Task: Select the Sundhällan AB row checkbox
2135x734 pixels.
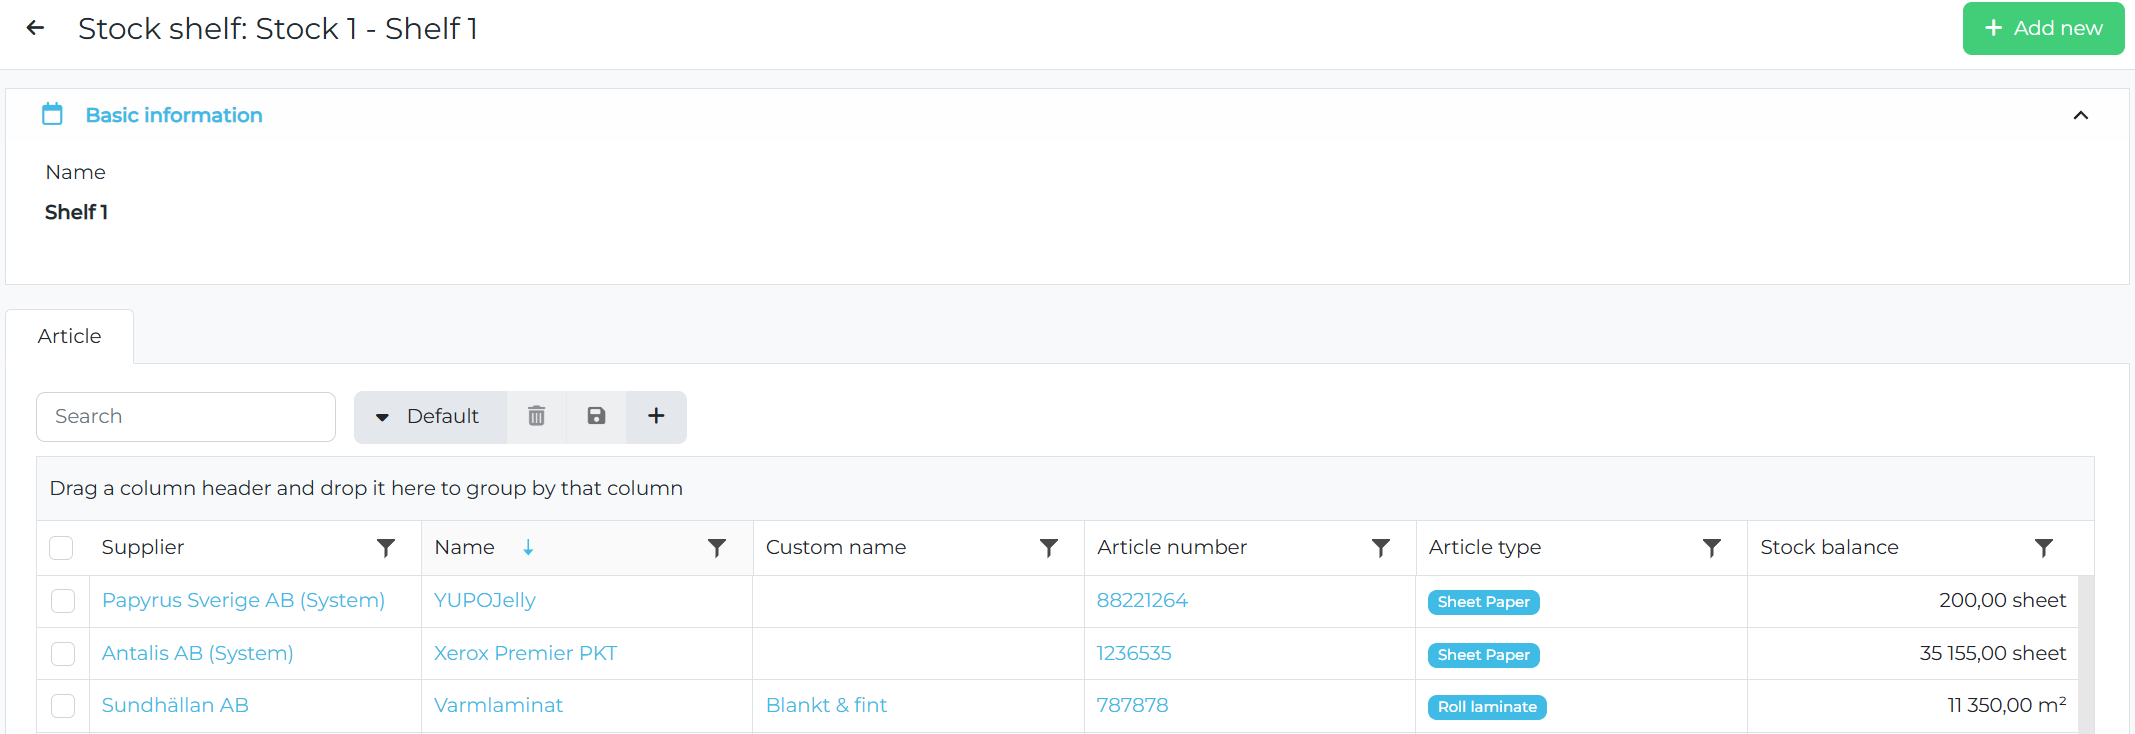Action: pyautogui.click(x=63, y=706)
